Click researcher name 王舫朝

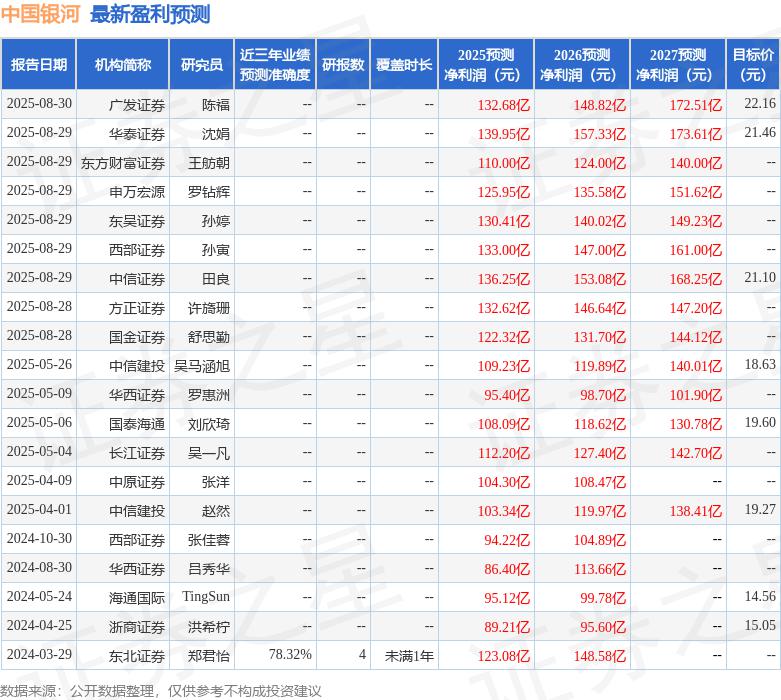pyautogui.click(x=209, y=163)
